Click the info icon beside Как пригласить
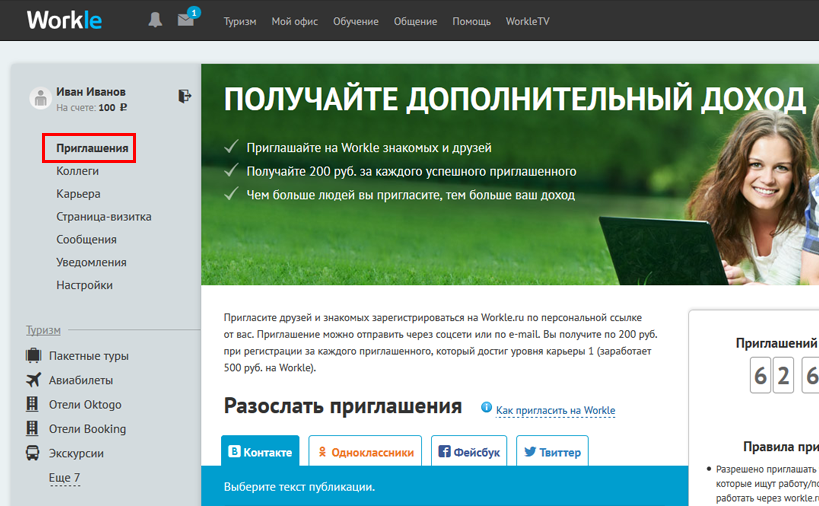 pyautogui.click(x=486, y=407)
